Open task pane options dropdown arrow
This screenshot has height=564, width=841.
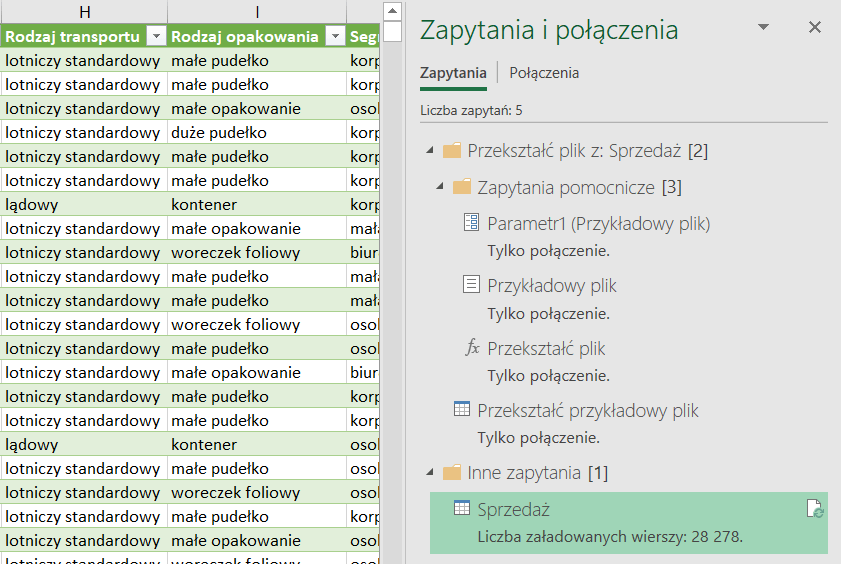764,28
